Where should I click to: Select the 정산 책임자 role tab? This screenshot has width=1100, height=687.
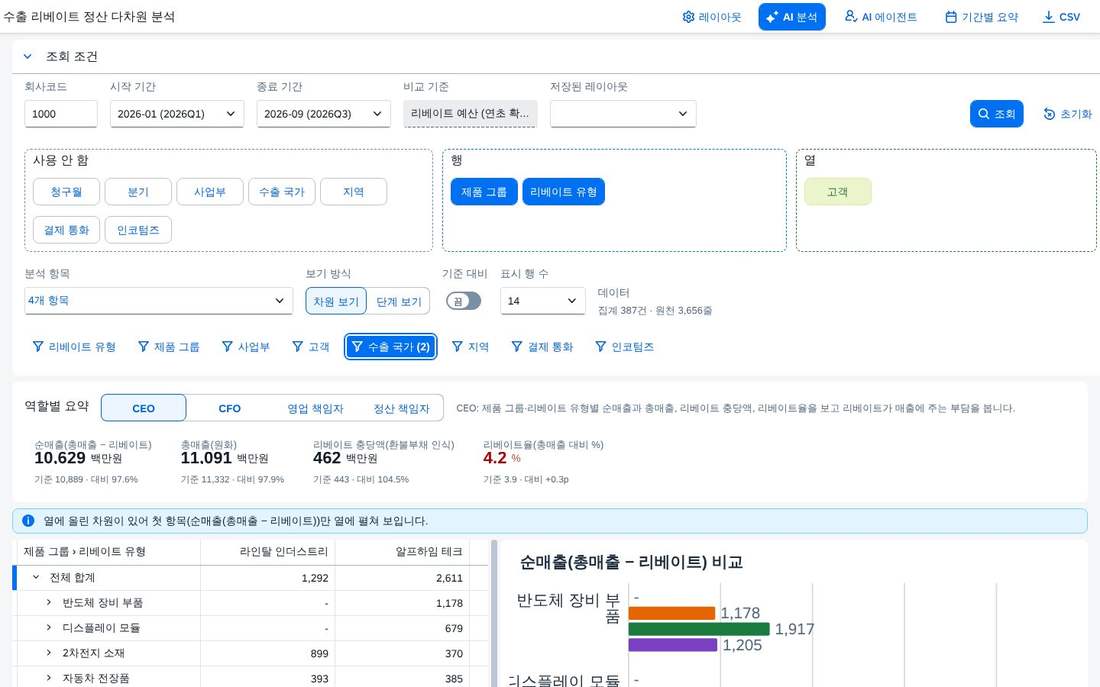[401, 408]
